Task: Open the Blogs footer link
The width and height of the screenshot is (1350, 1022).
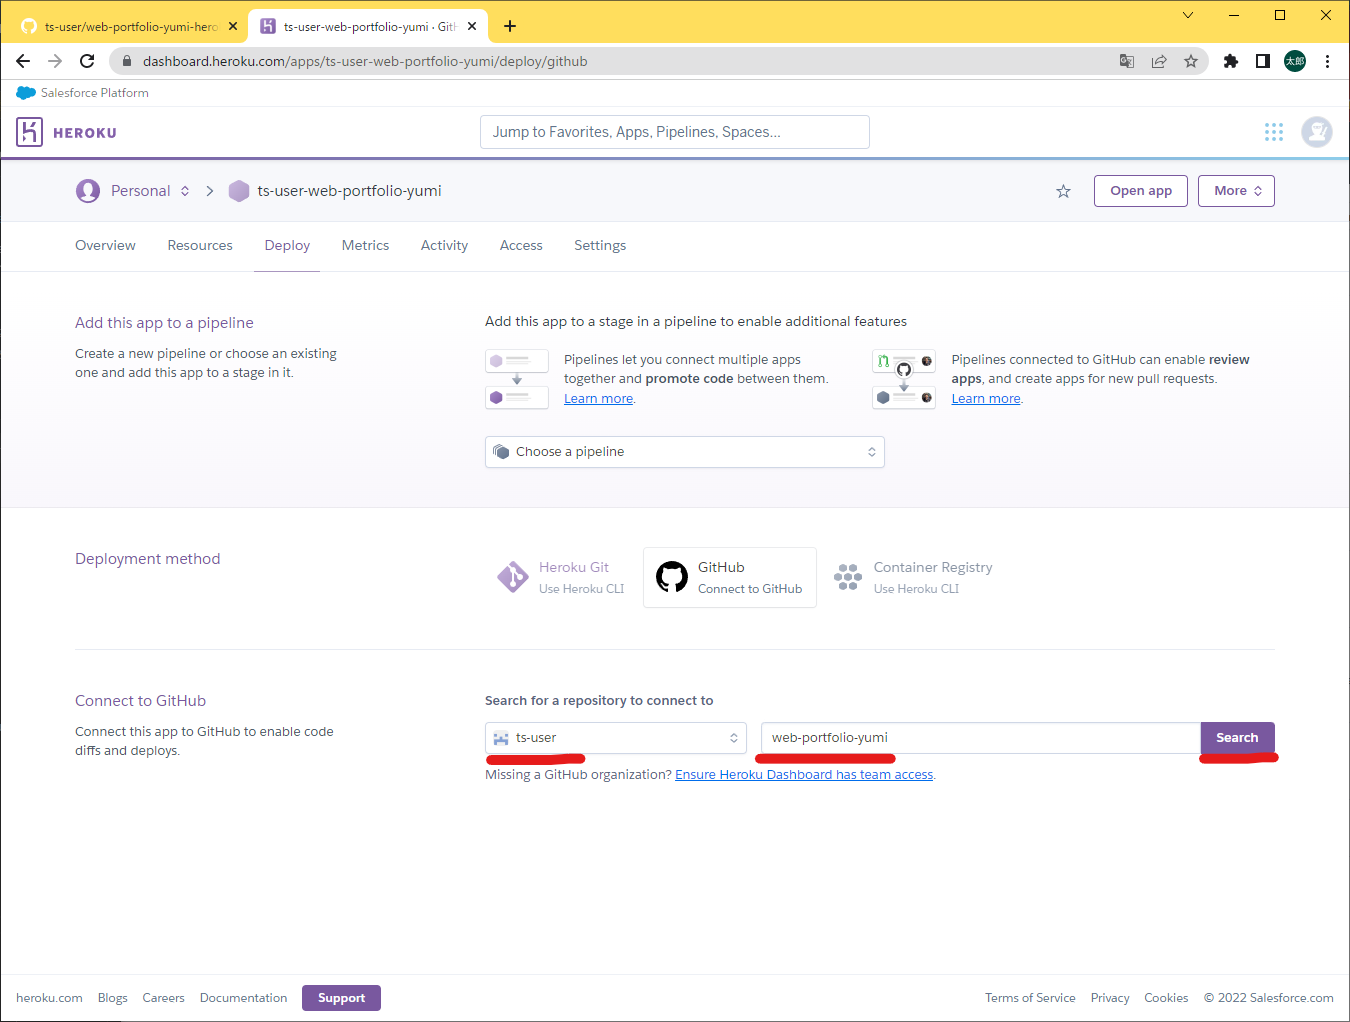Action: tap(113, 998)
